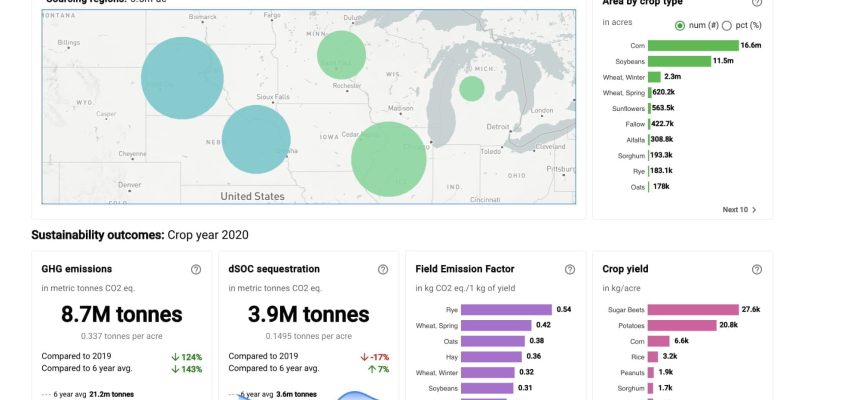The height and width of the screenshot is (400, 860).
Task: Click the Wheat, Spring 620.2k value
Action: pyautogui.click(x=664, y=92)
